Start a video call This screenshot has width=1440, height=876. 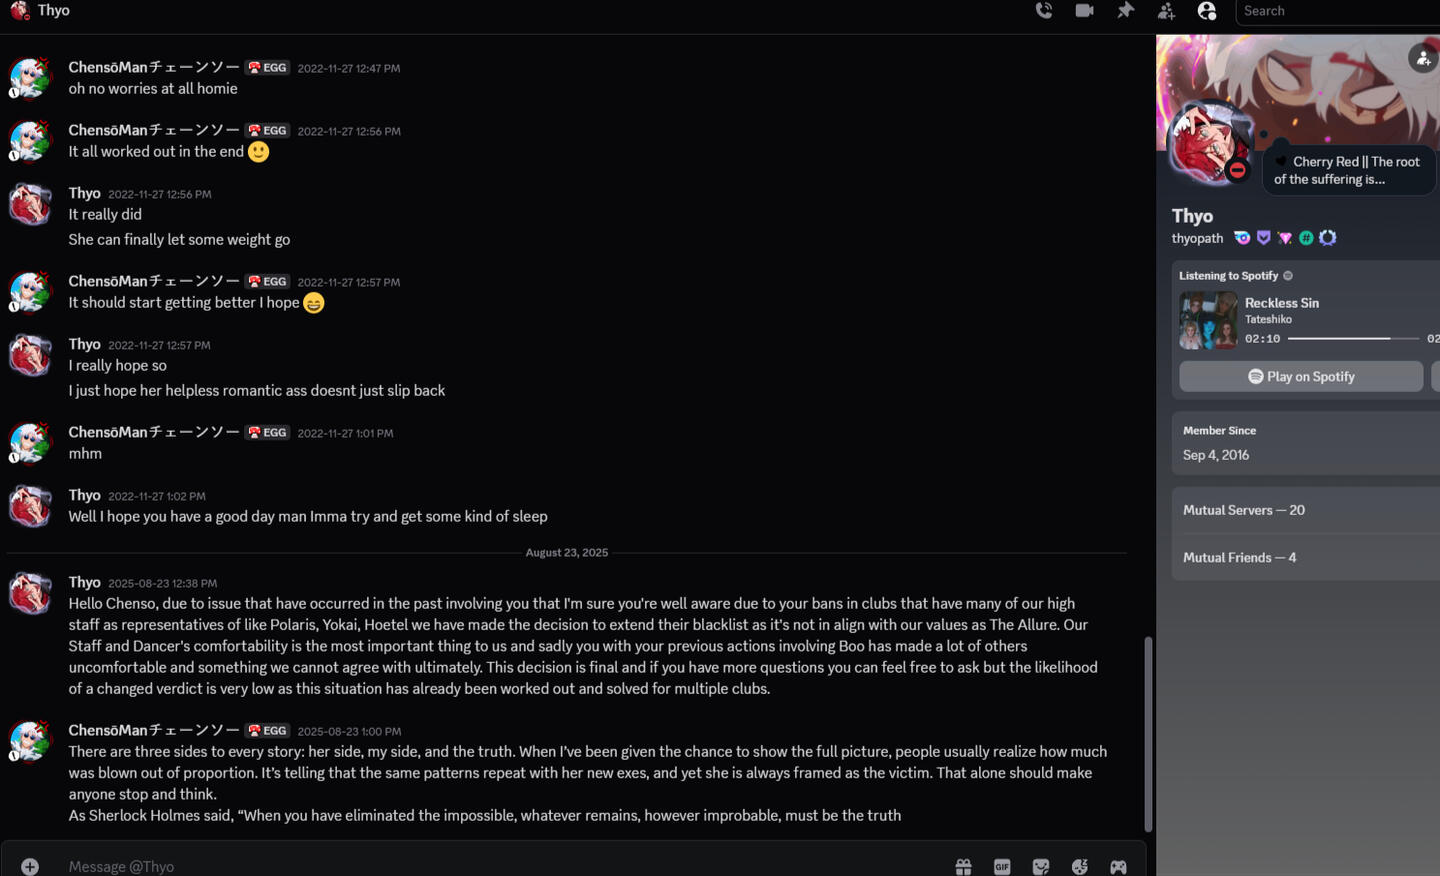[1084, 11]
